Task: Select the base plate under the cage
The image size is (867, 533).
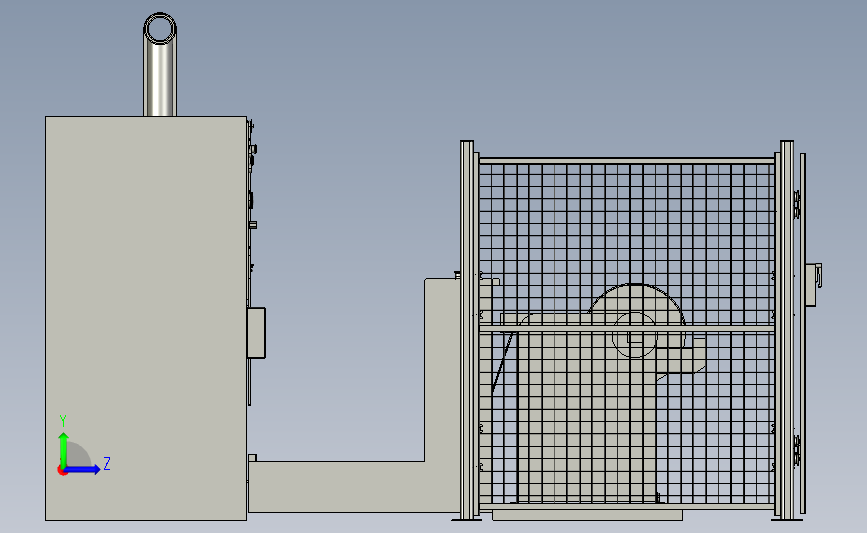Action: pos(587,515)
